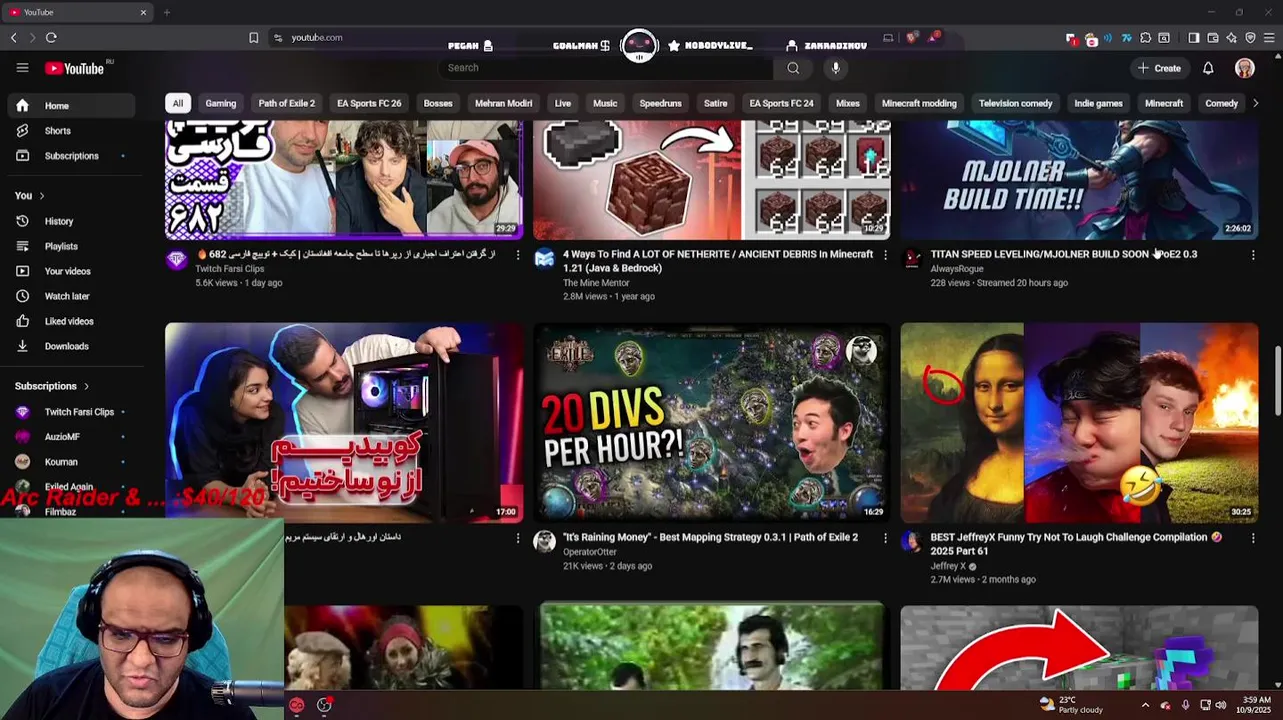Open the new tab plus button
Screen dimensions: 1283x720
(167, 12)
